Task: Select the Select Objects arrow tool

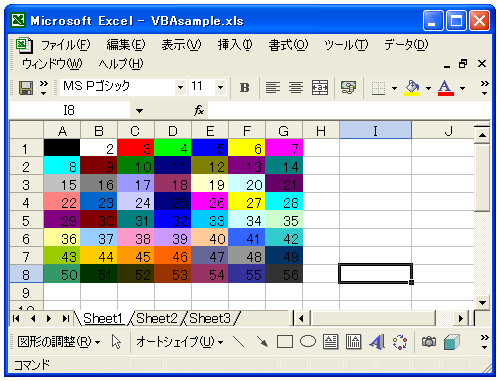Action: click(x=116, y=342)
